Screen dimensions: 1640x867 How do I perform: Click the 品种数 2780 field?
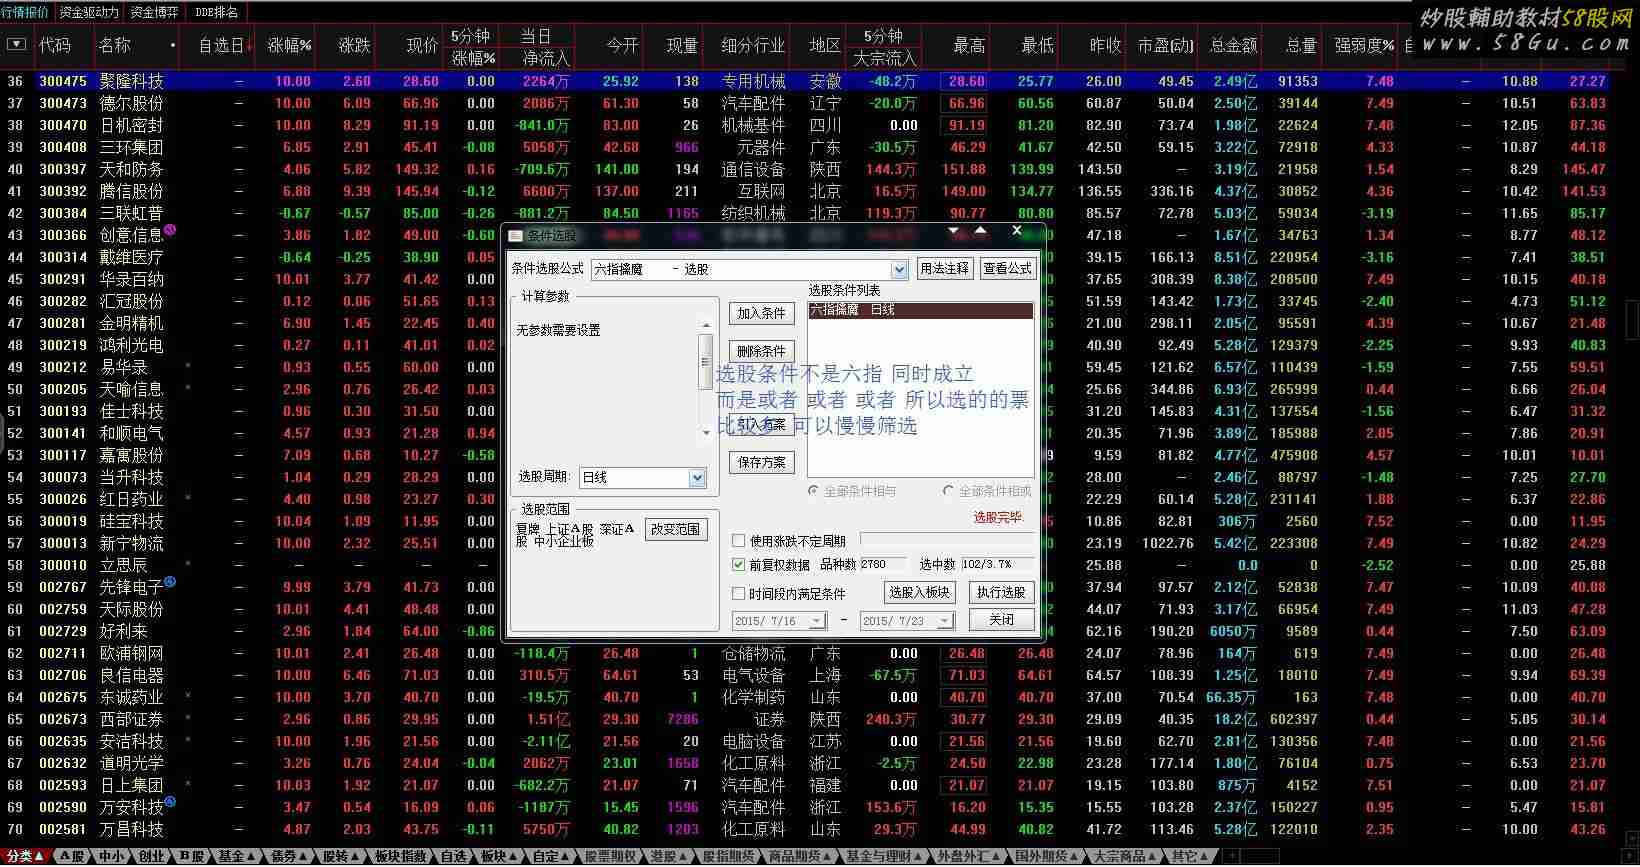click(884, 564)
